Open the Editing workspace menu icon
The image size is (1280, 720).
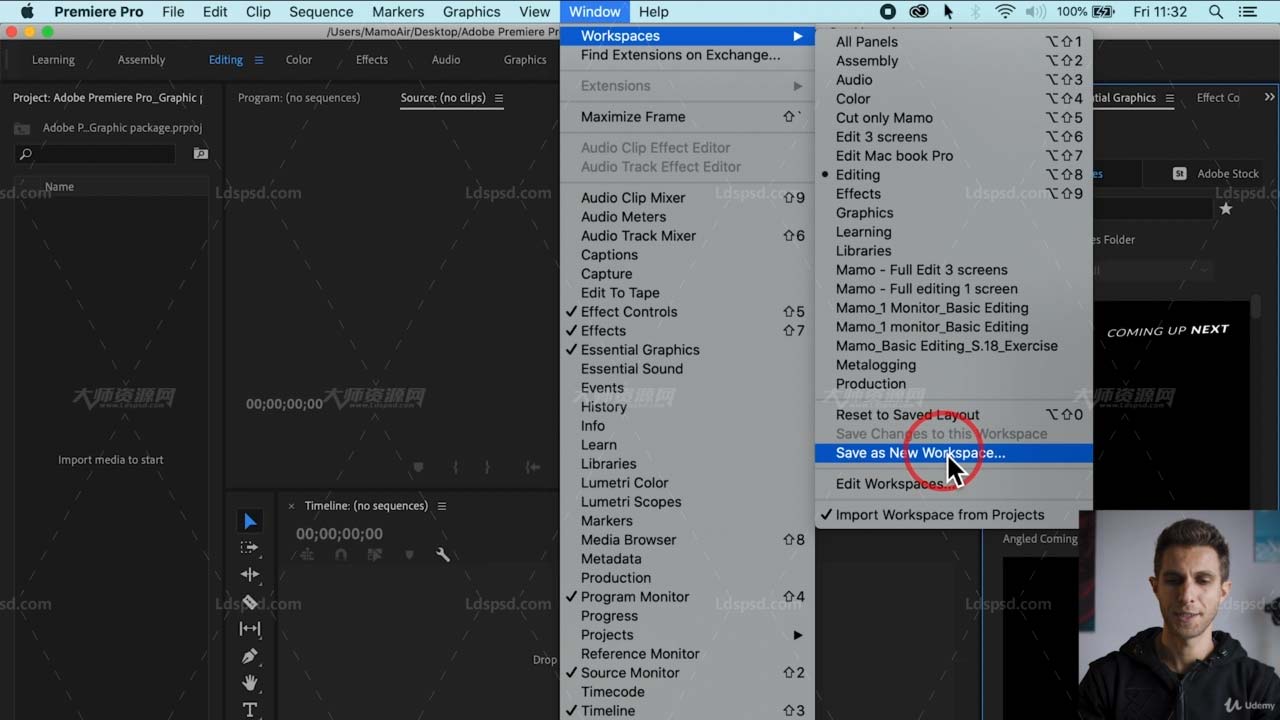[x=259, y=60]
